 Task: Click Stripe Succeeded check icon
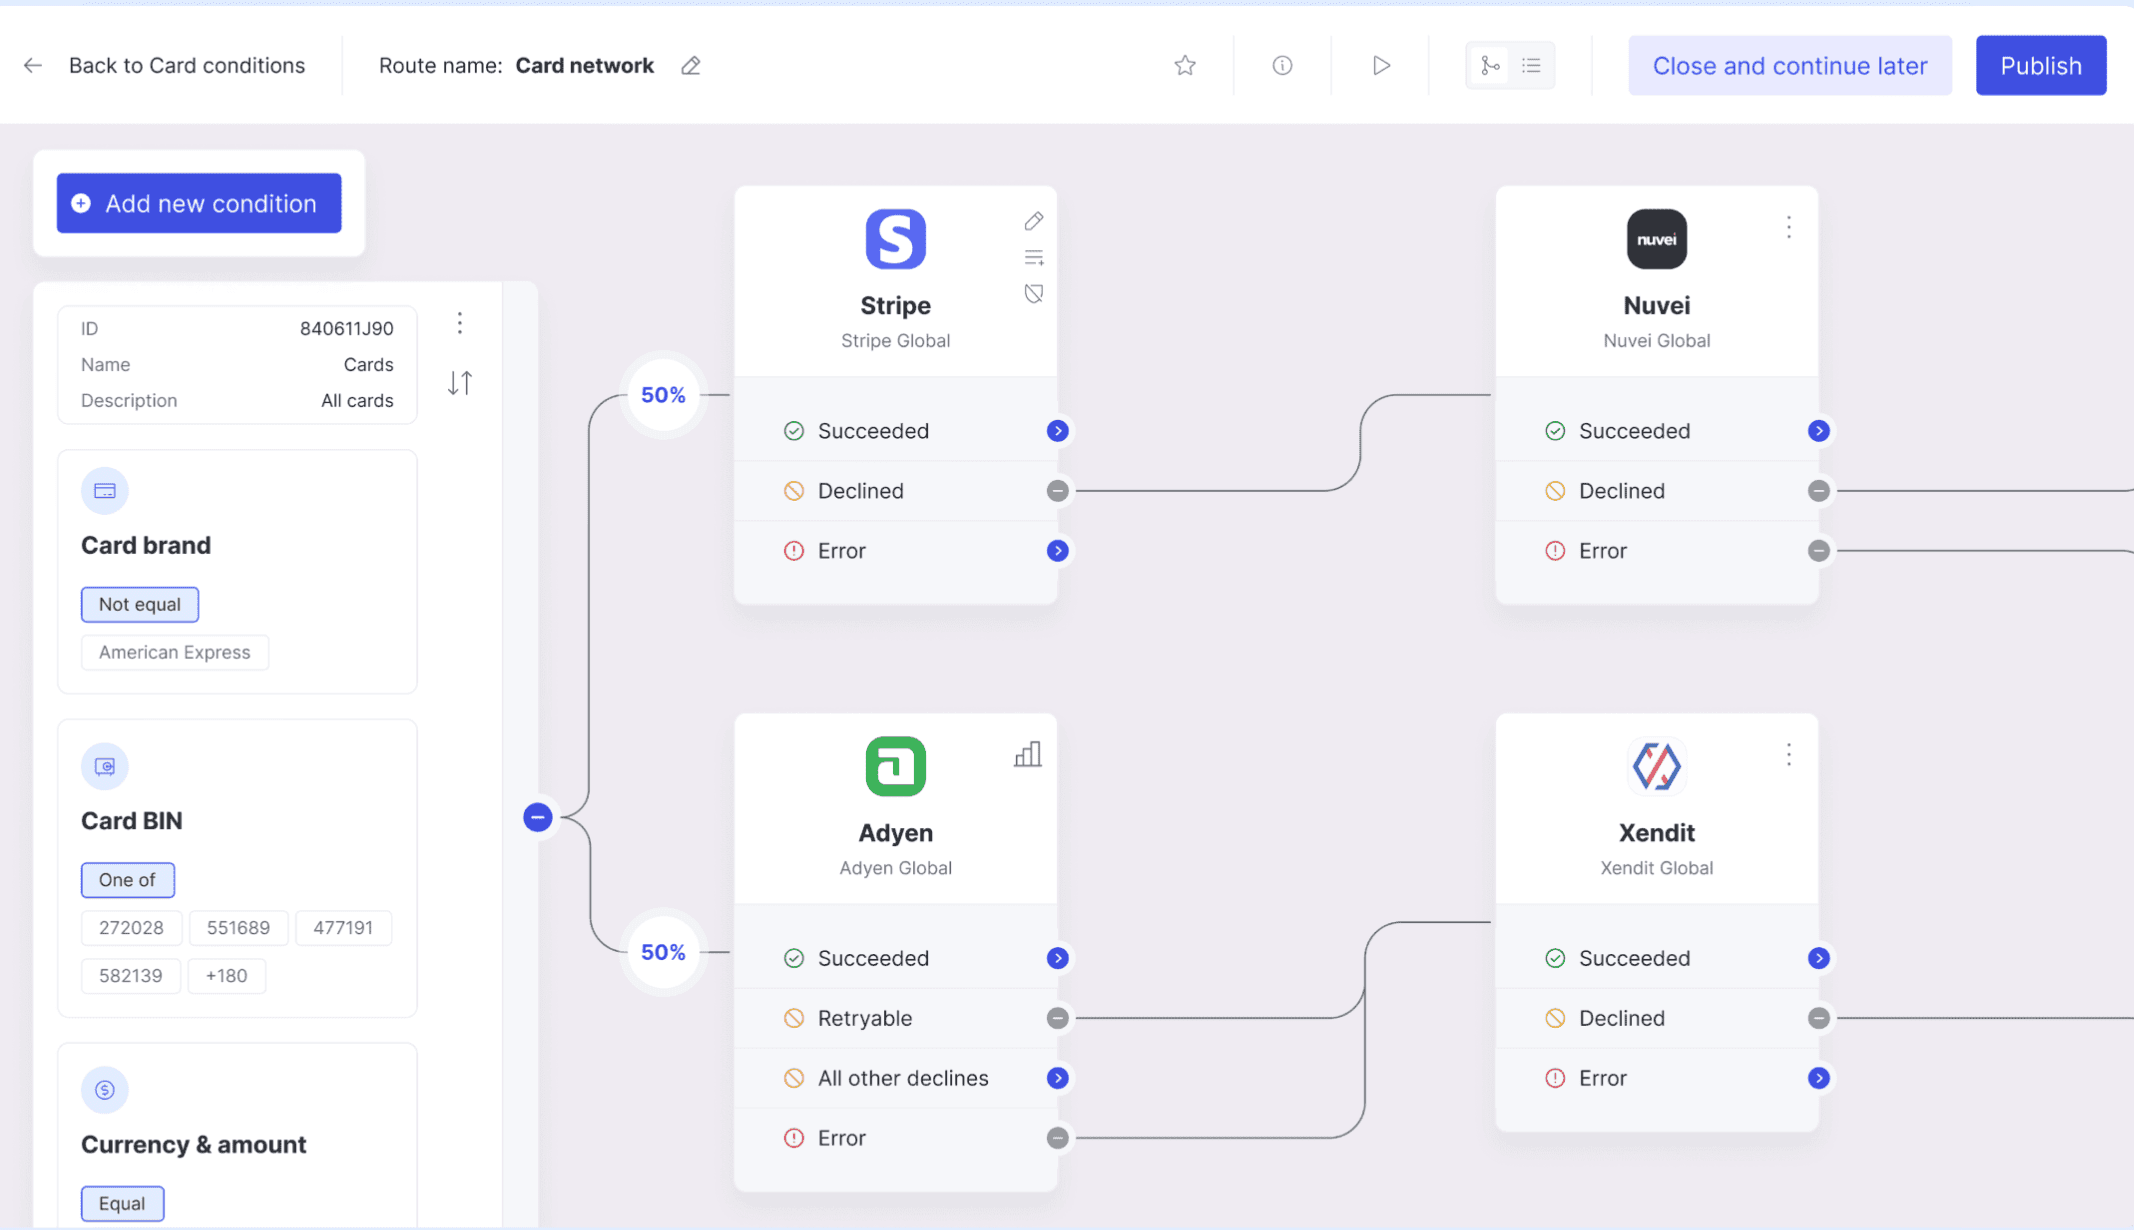point(794,431)
